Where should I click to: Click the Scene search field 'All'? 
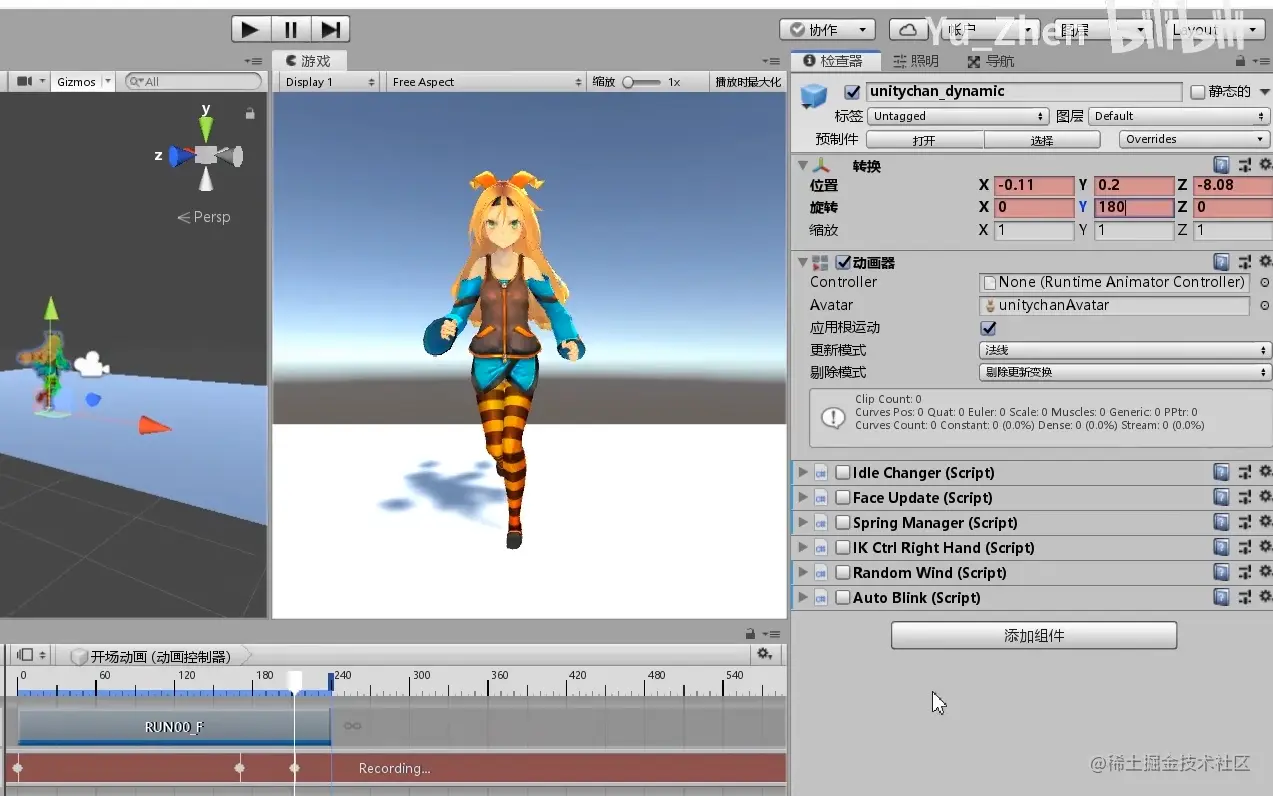click(x=193, y=82)
